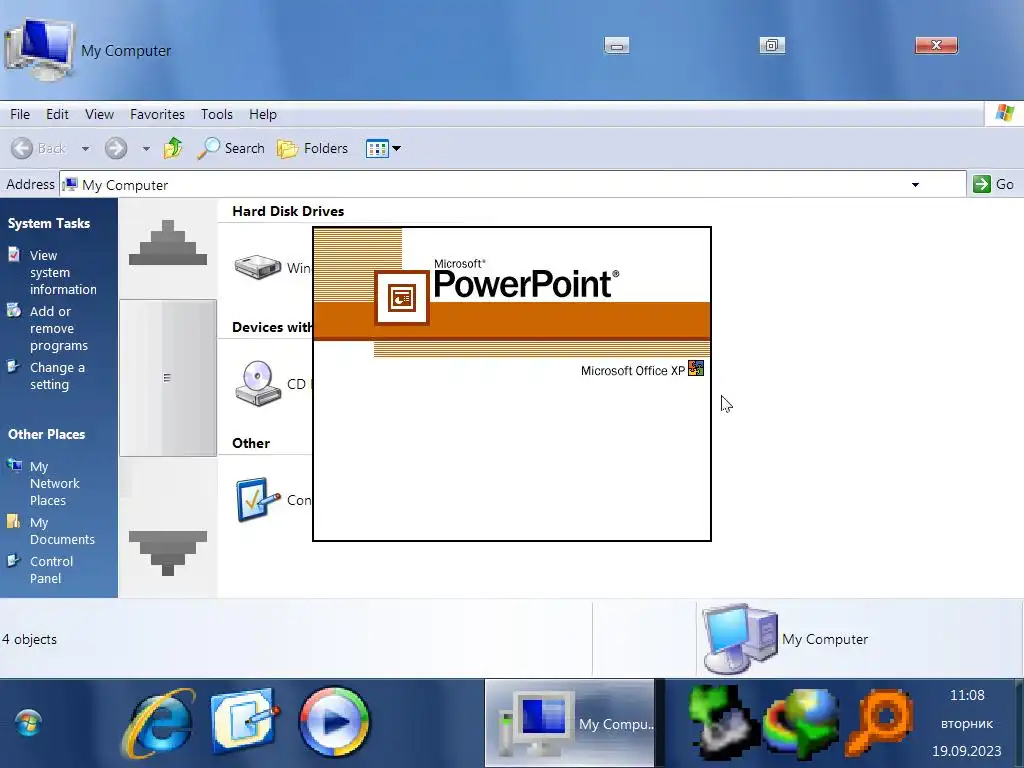Click Add or remove programs link
Viewport: 1024px width, 768px height.
click(59, 328)
